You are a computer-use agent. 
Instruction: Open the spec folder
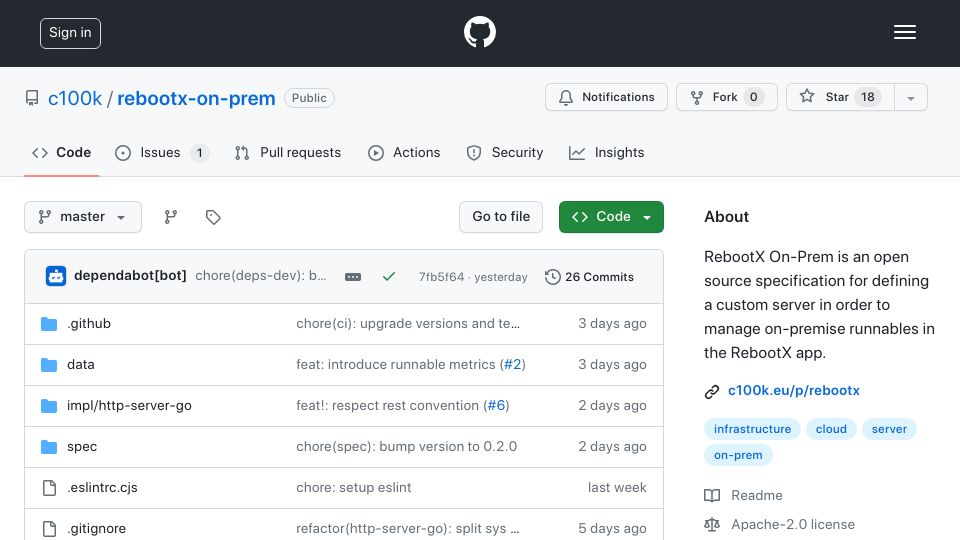[x=82, y=446]
